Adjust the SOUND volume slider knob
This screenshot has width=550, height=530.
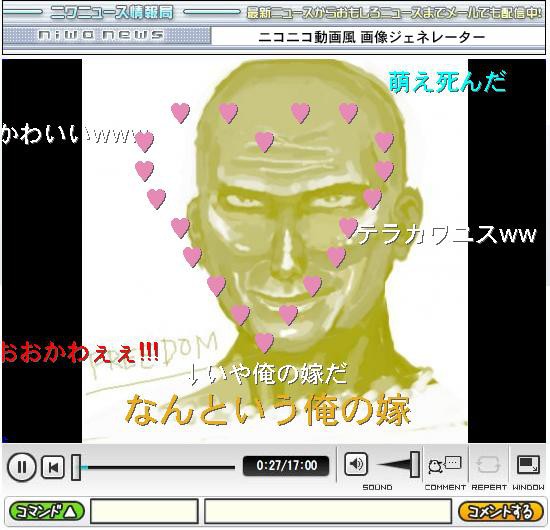click(x=415, y=464)
